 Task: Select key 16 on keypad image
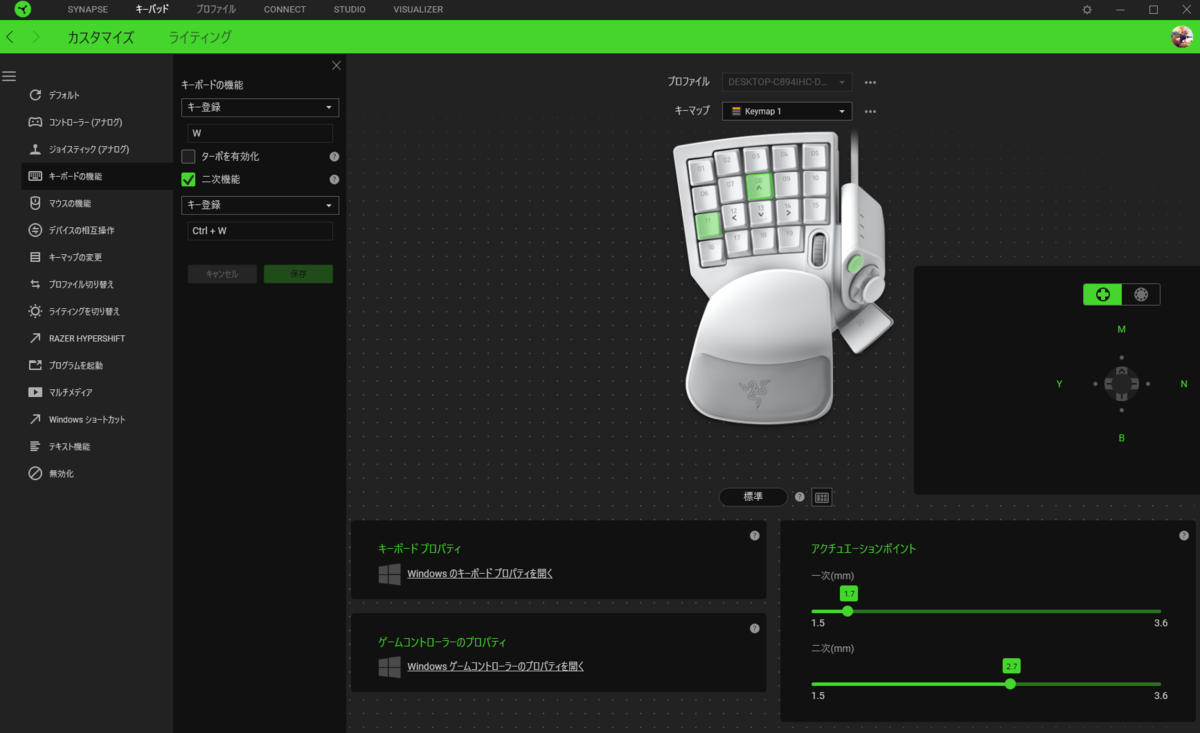[711, 252]
